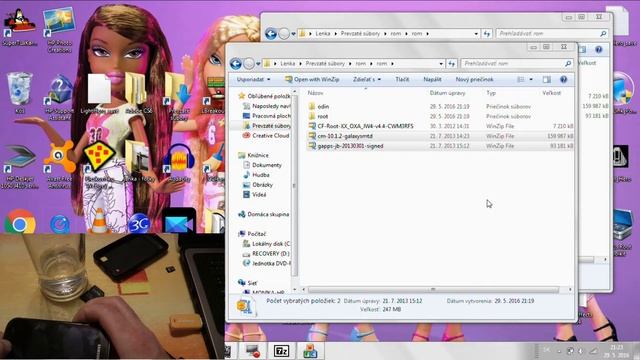Screen dimensions: 640x360
Task: Sort by Dátum úpravy column header
Action: [448, 93]
